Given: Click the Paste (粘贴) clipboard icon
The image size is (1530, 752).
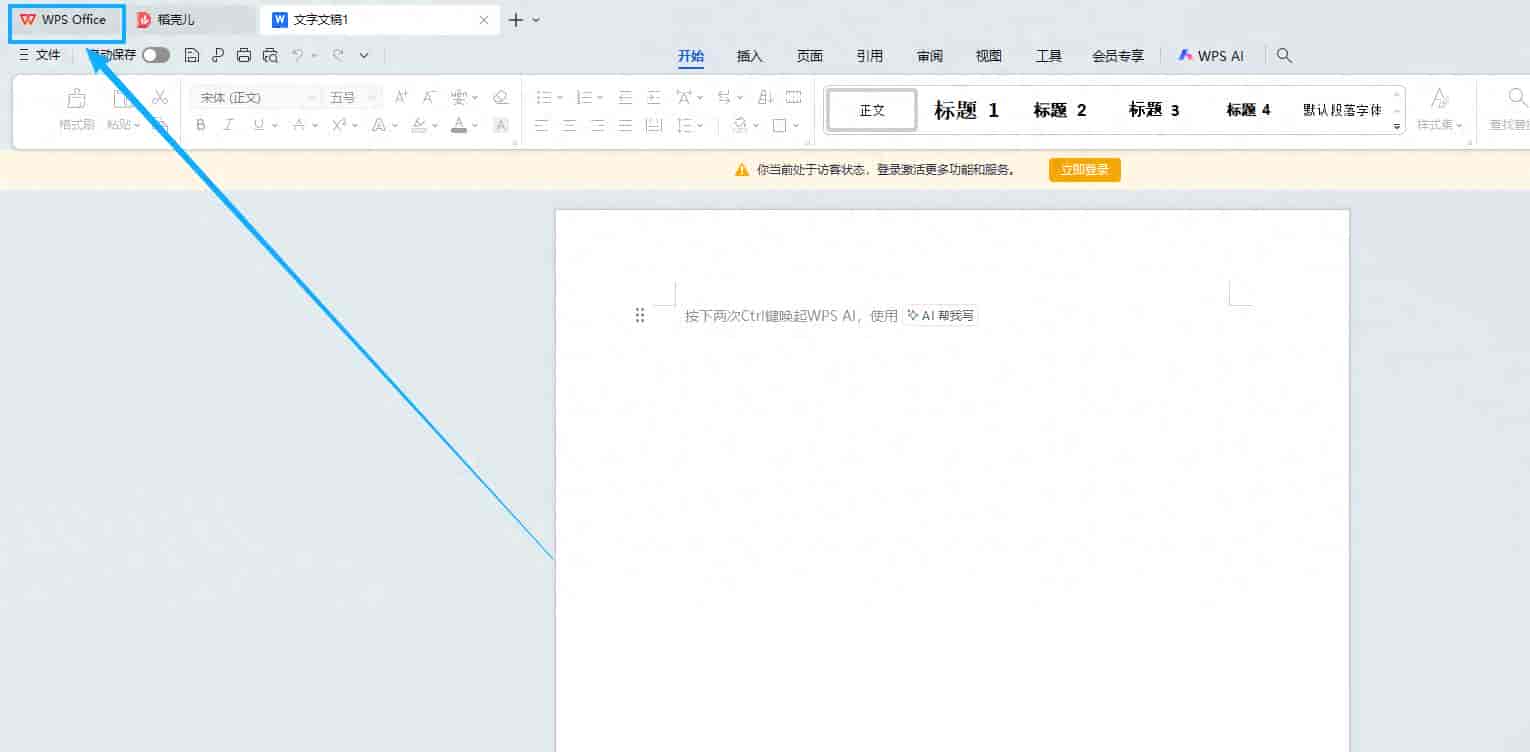Looking at the screenshot, I should point(123,98).
